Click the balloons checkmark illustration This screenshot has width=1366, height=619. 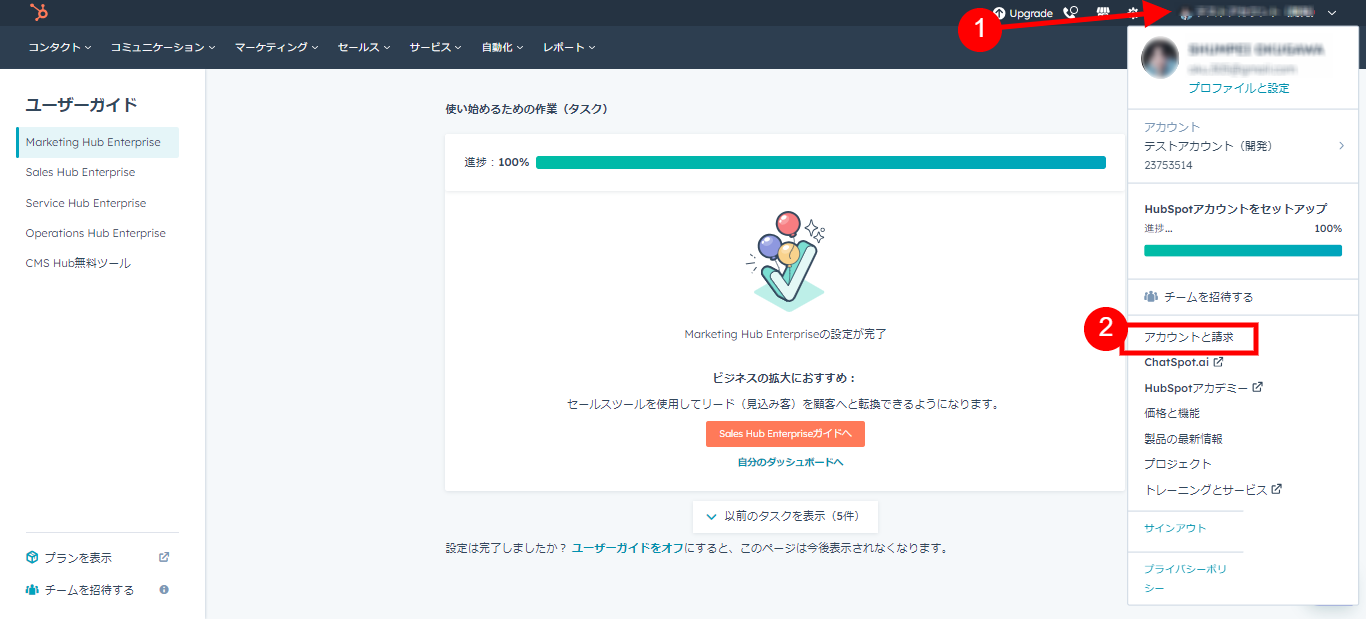click(788, 260)
